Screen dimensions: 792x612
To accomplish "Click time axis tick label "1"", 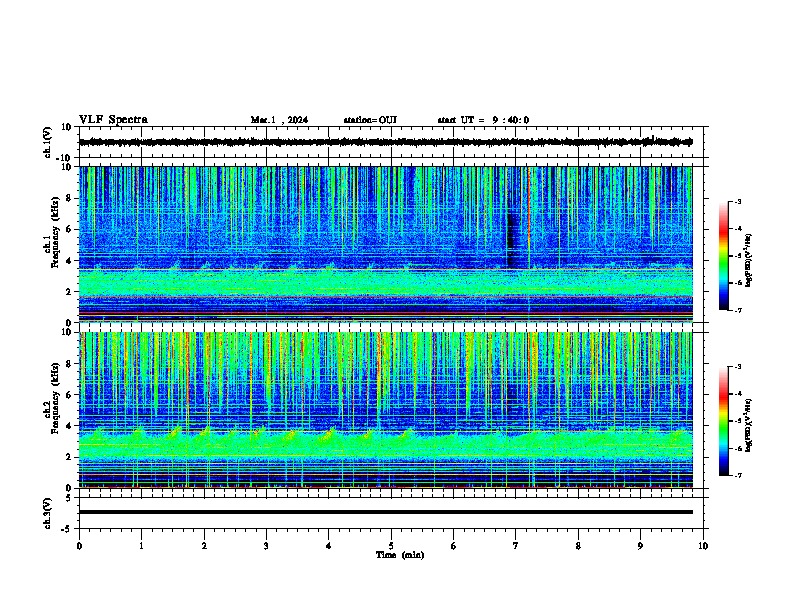I will coord(142,546).
